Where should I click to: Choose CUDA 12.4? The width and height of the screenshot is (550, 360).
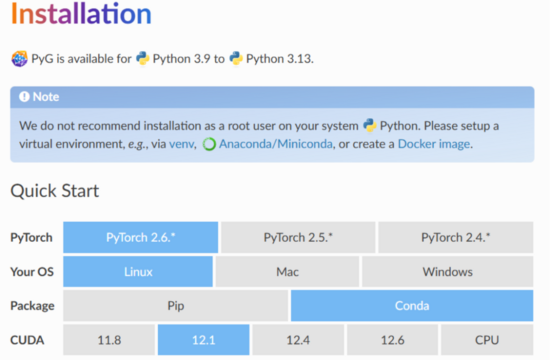(298, 340)
